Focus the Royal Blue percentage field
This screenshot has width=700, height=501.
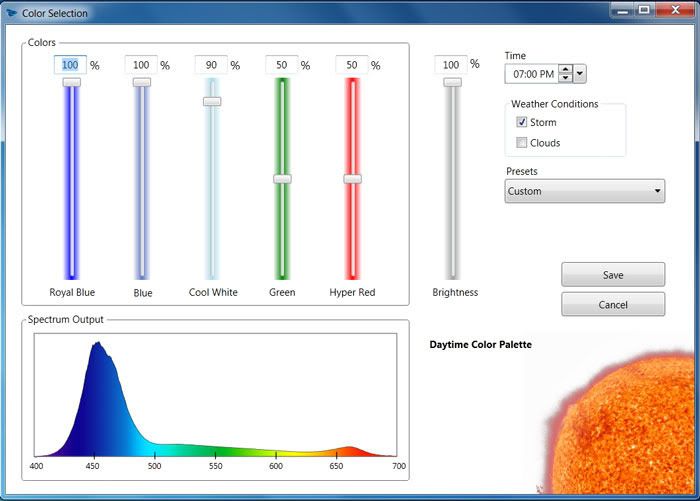tap(70, 65)
